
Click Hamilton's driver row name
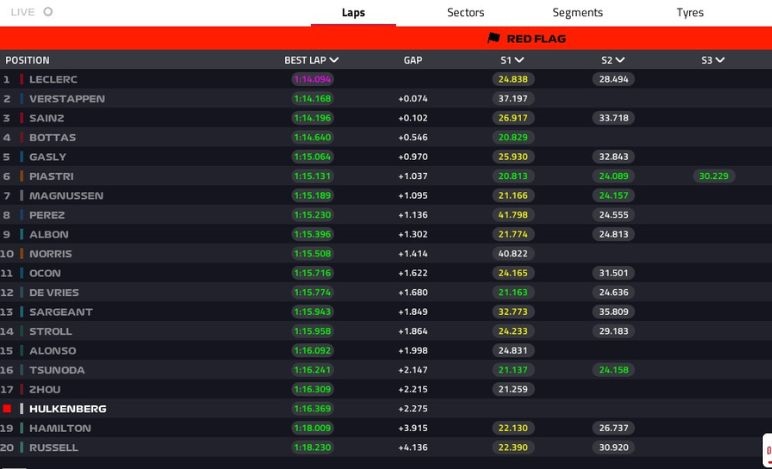click(60, 428)
